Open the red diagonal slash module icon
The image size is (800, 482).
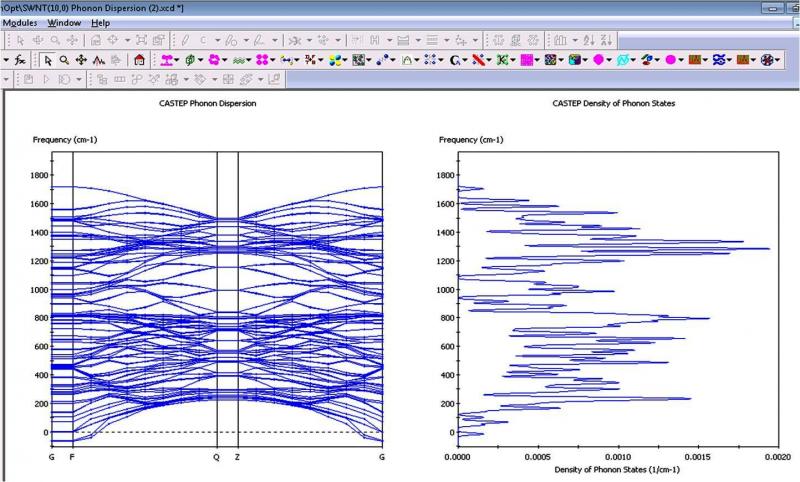pos(478,60)
